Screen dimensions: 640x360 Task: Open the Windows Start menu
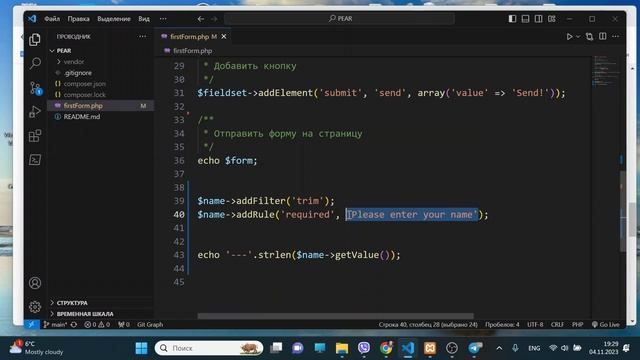(141, 348)
